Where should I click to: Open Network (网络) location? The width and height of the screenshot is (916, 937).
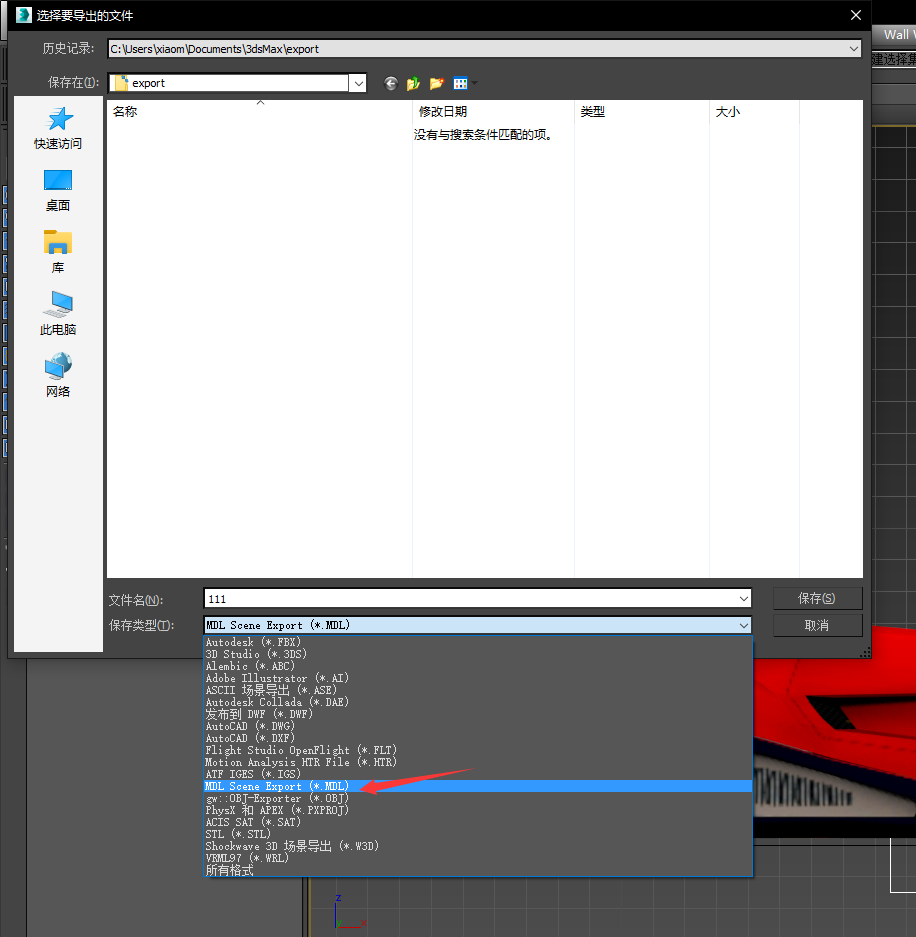[x=58, y=376]
